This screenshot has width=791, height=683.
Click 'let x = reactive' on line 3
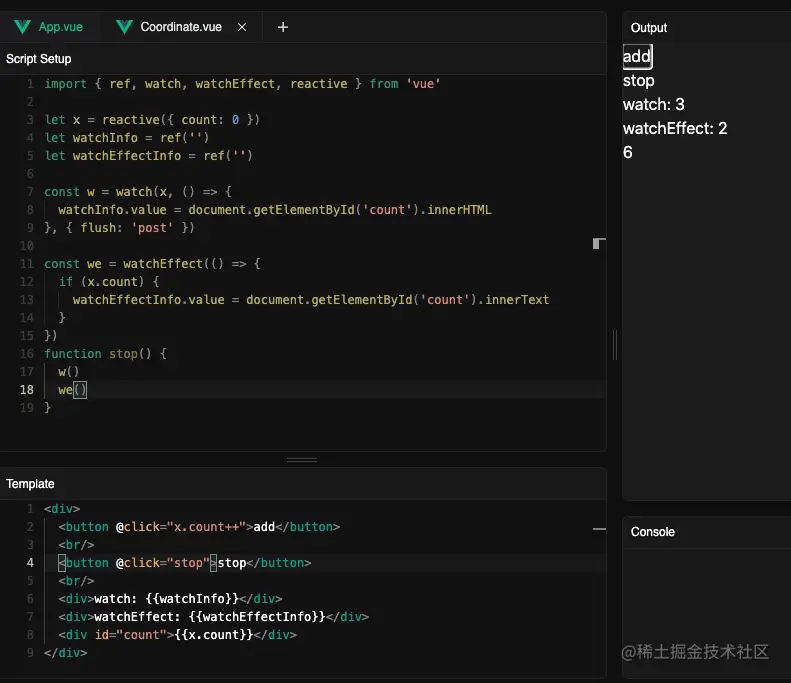tap(152, 120)
